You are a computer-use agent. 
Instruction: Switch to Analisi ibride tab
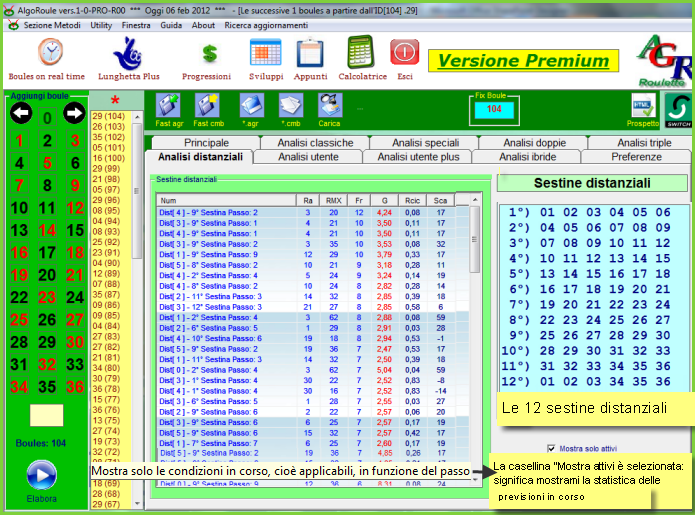click(x=527, y=157)
